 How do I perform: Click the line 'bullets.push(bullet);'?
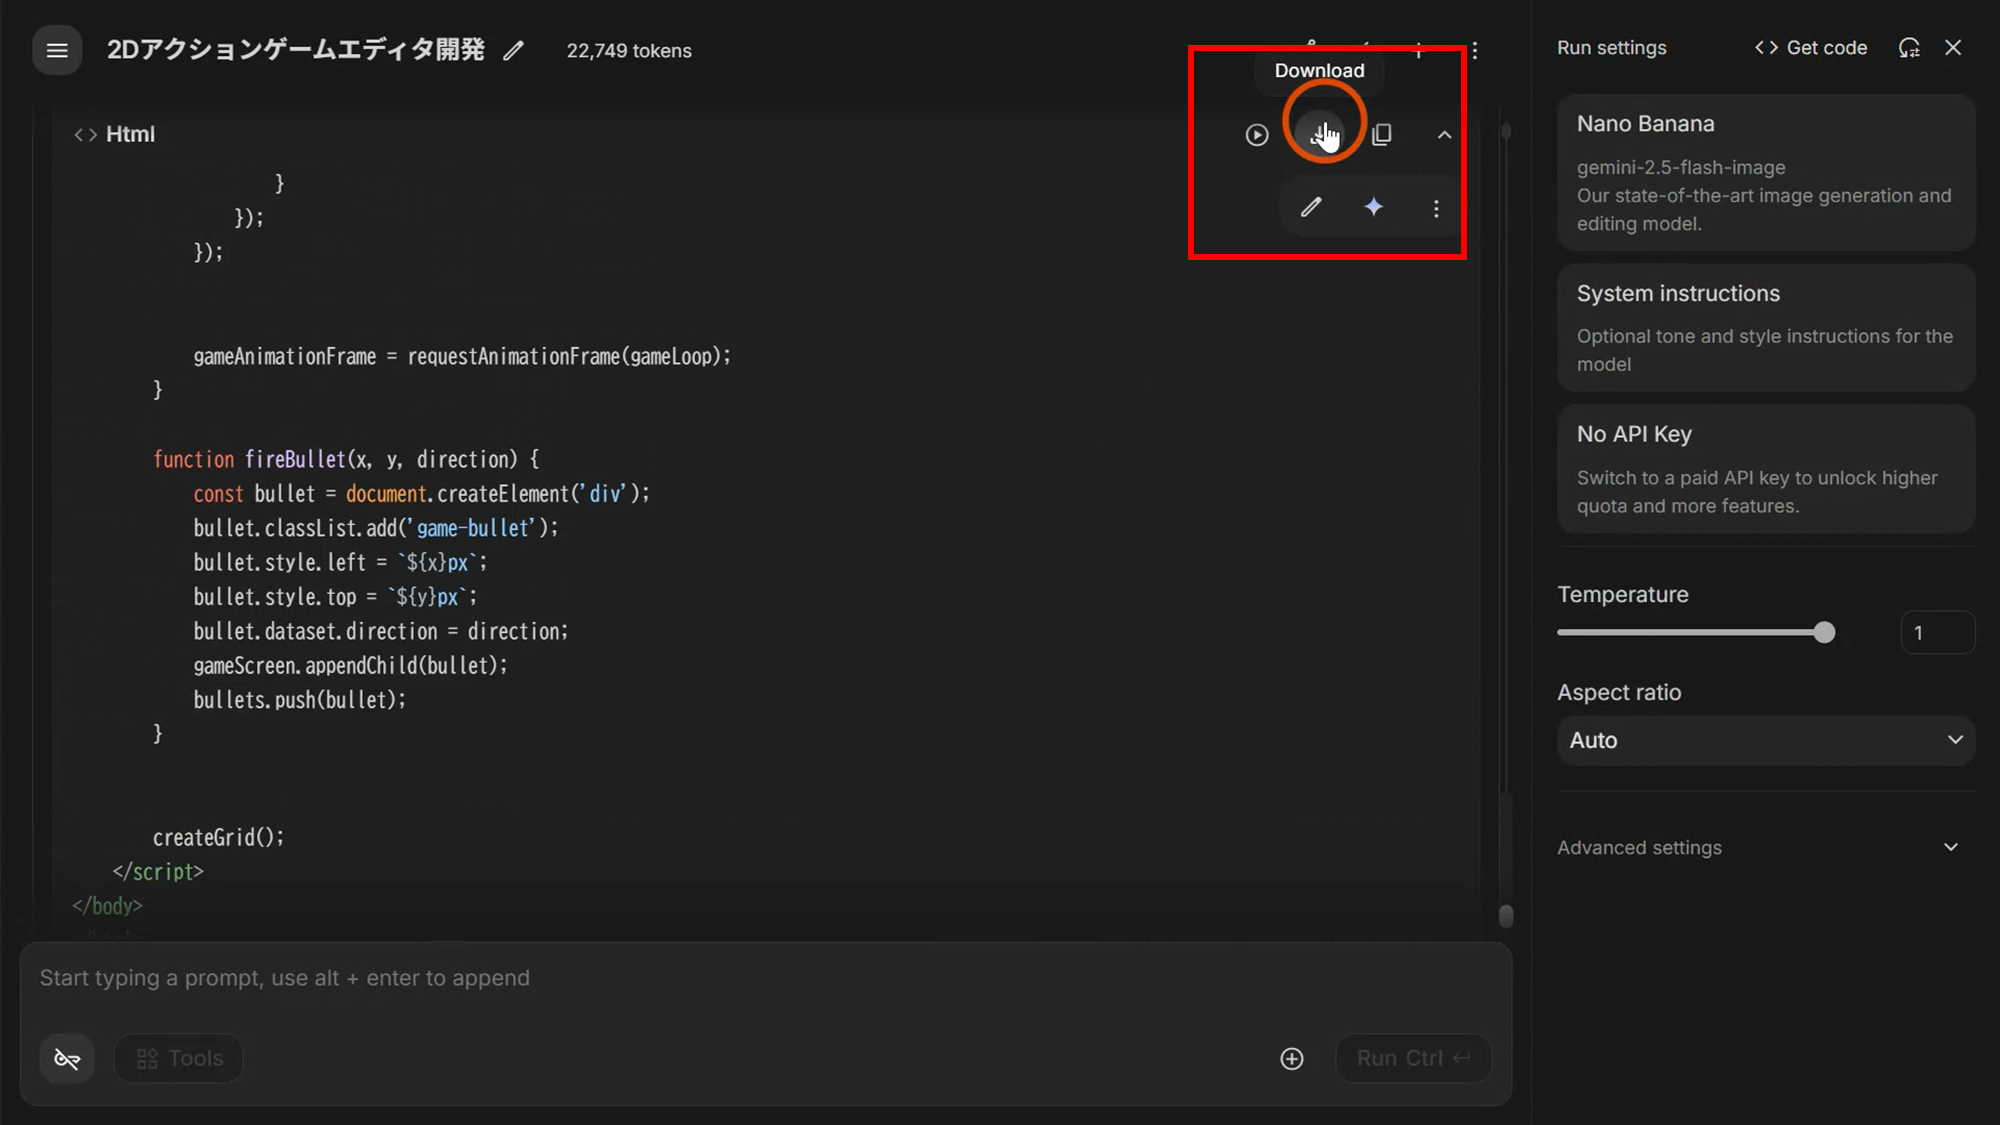click(300, 699)
